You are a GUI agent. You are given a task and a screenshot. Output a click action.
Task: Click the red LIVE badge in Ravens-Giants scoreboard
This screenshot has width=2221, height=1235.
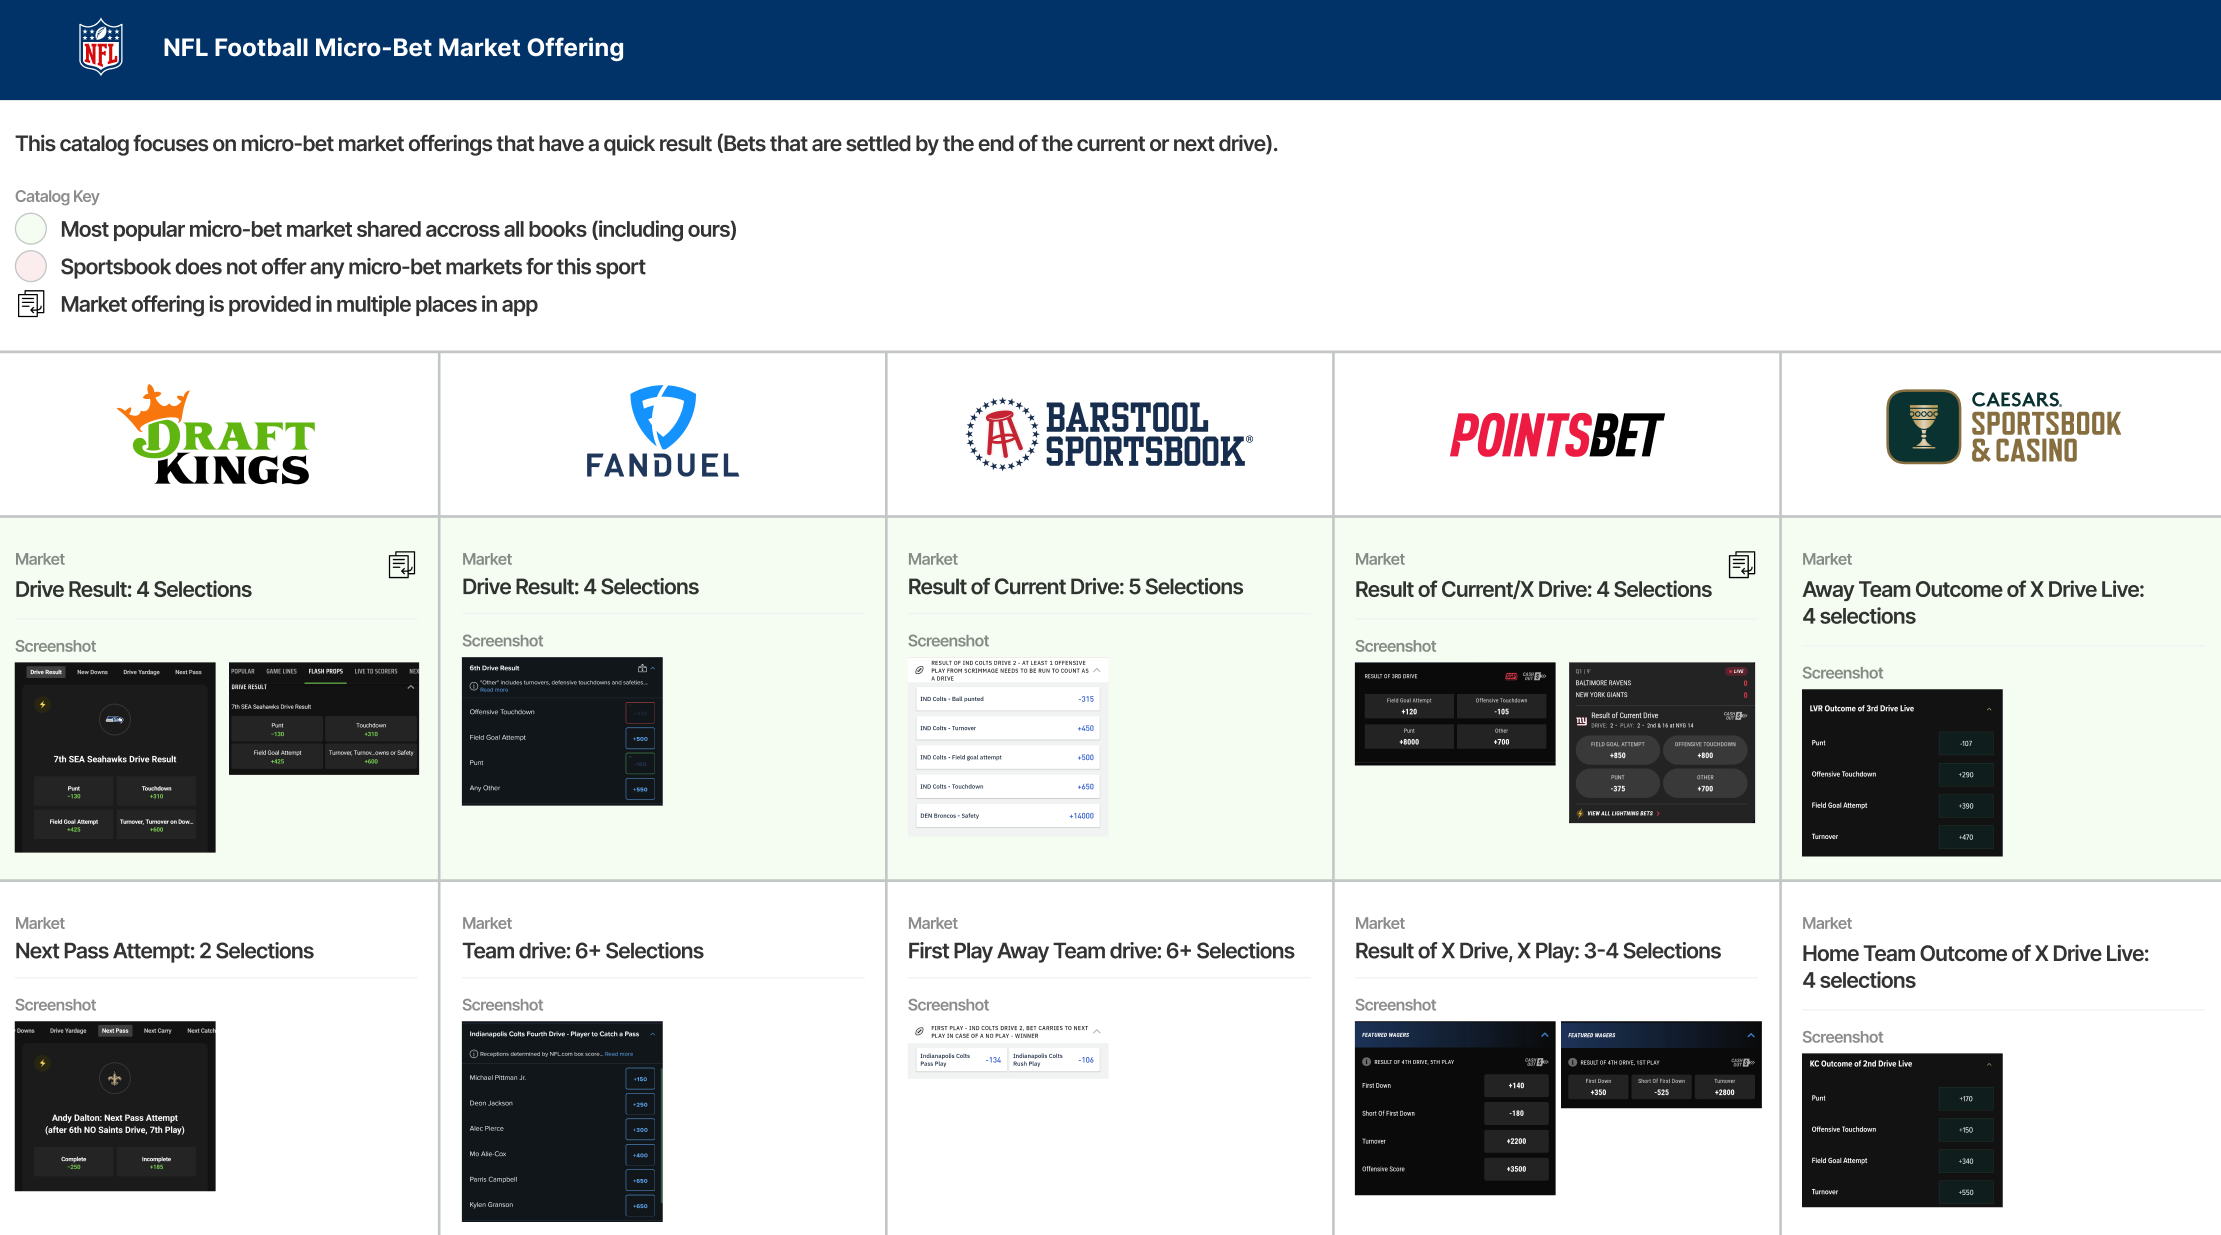pyautogui.click(x=1737, y=671)
